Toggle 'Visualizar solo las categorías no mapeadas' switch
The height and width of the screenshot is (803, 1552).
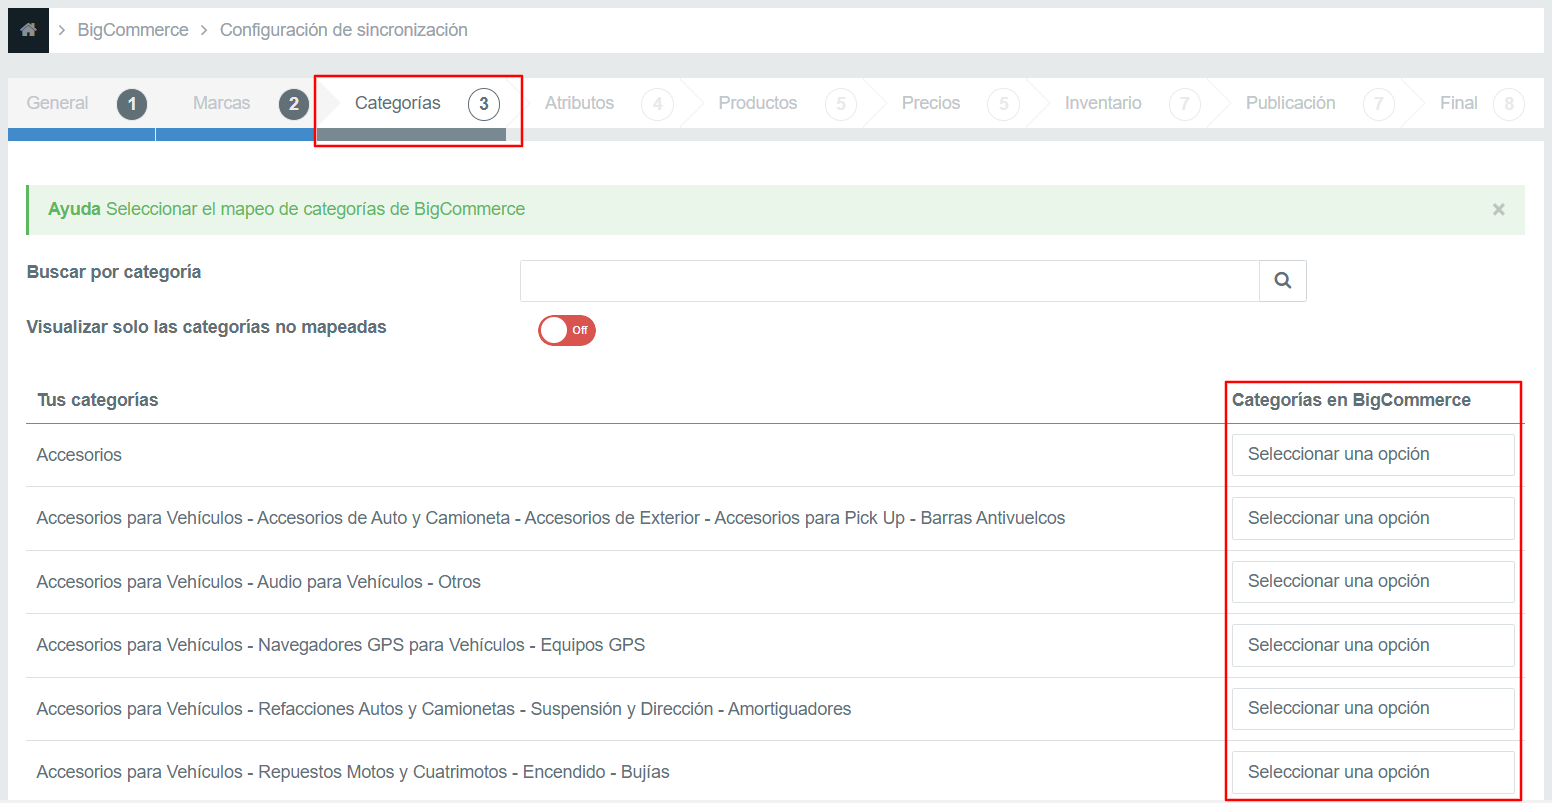(x=567, y=330)
